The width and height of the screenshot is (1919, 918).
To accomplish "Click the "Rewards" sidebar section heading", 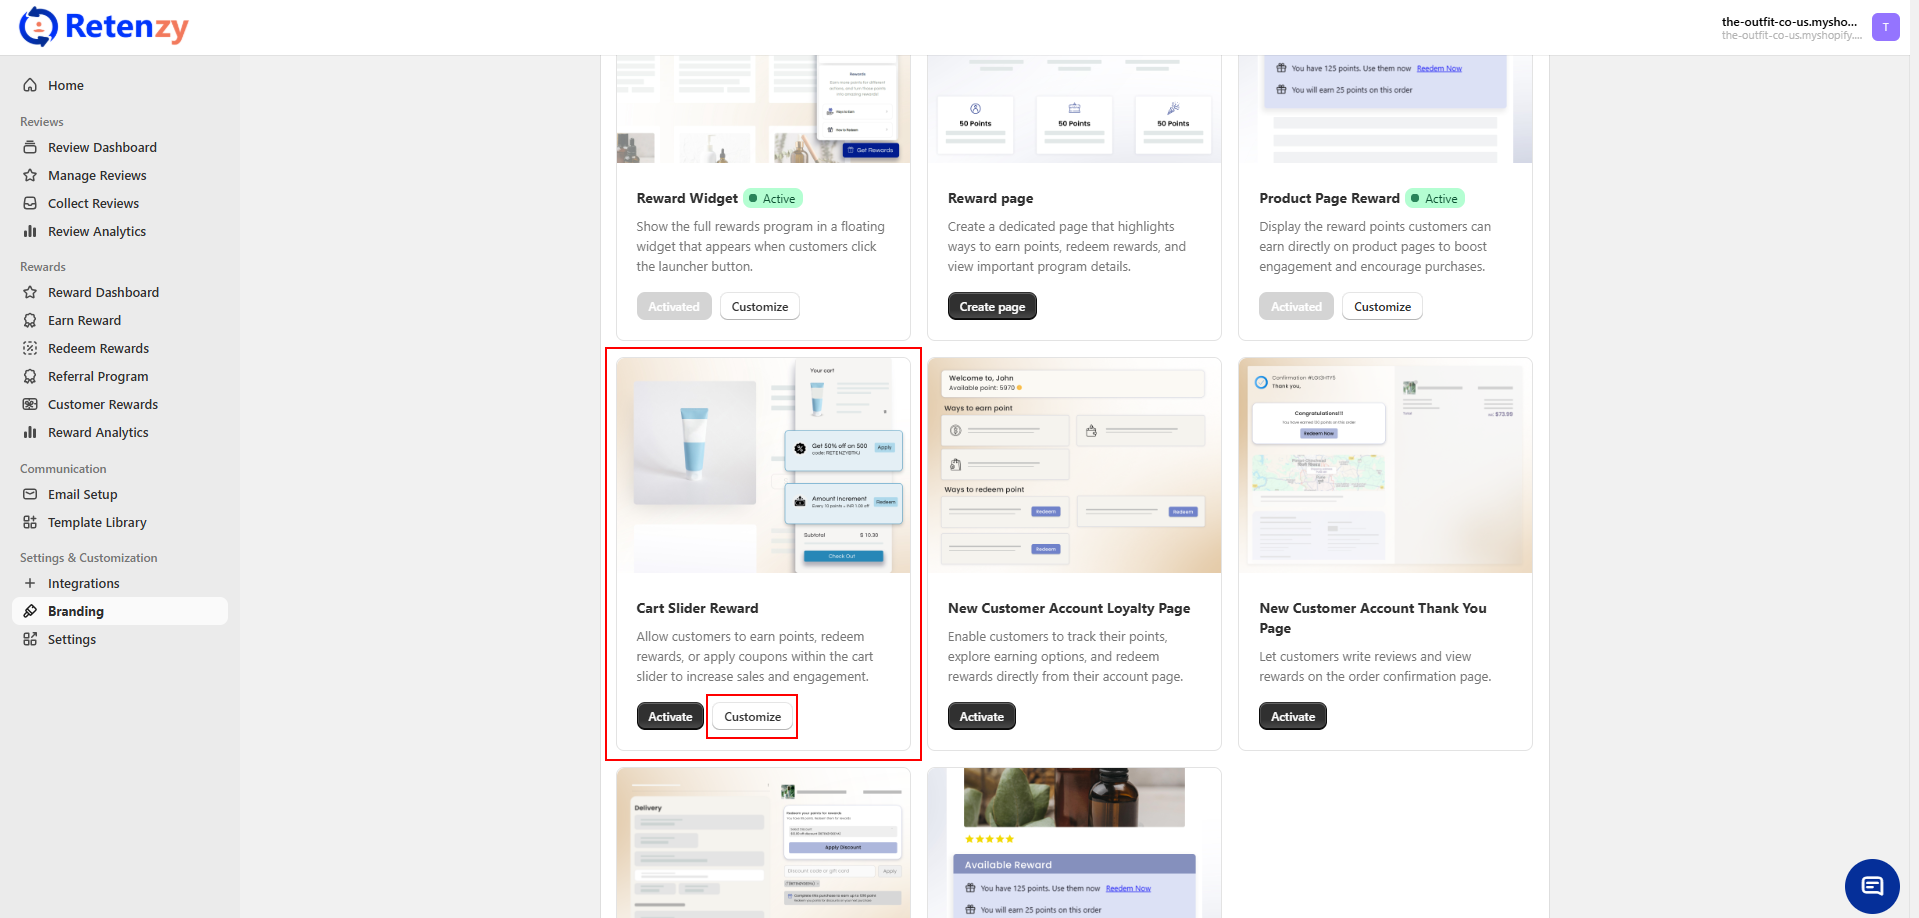I will [x=43, y=267].
